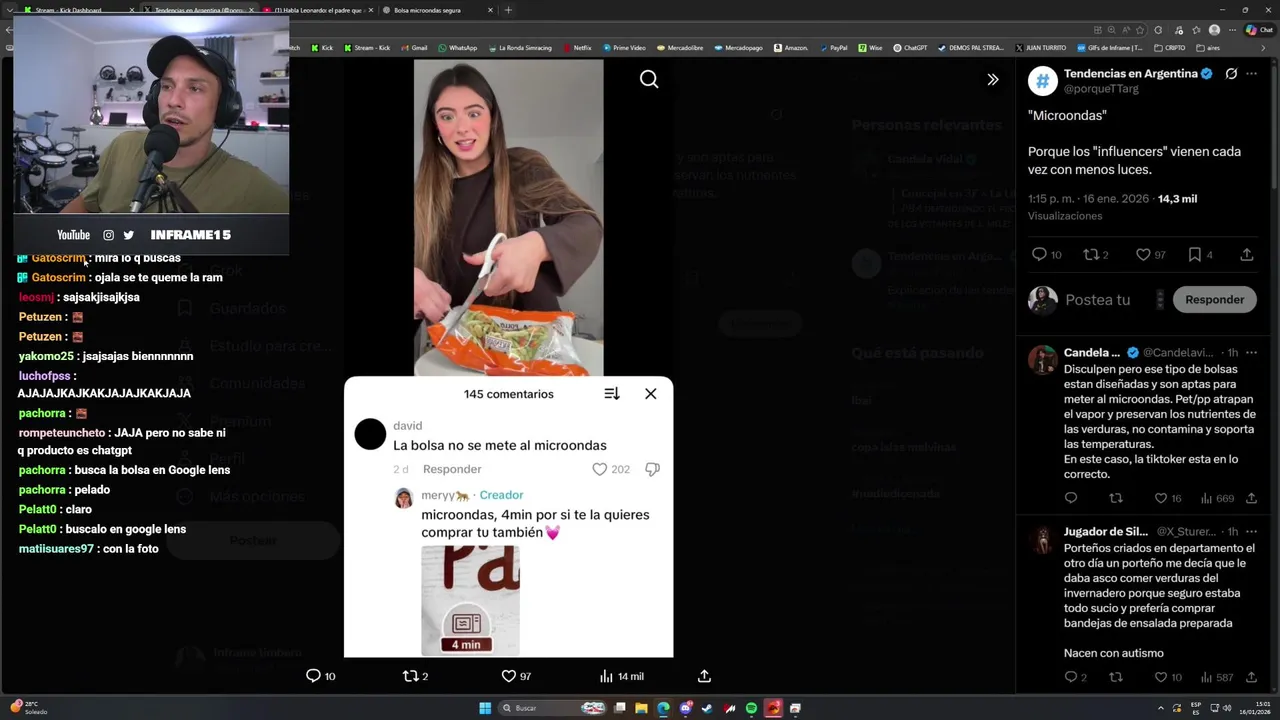This screenshot has width=1280, height=720.
Task: Like Jugador de Sil reply showing 10
Action: pos(1161,677)
